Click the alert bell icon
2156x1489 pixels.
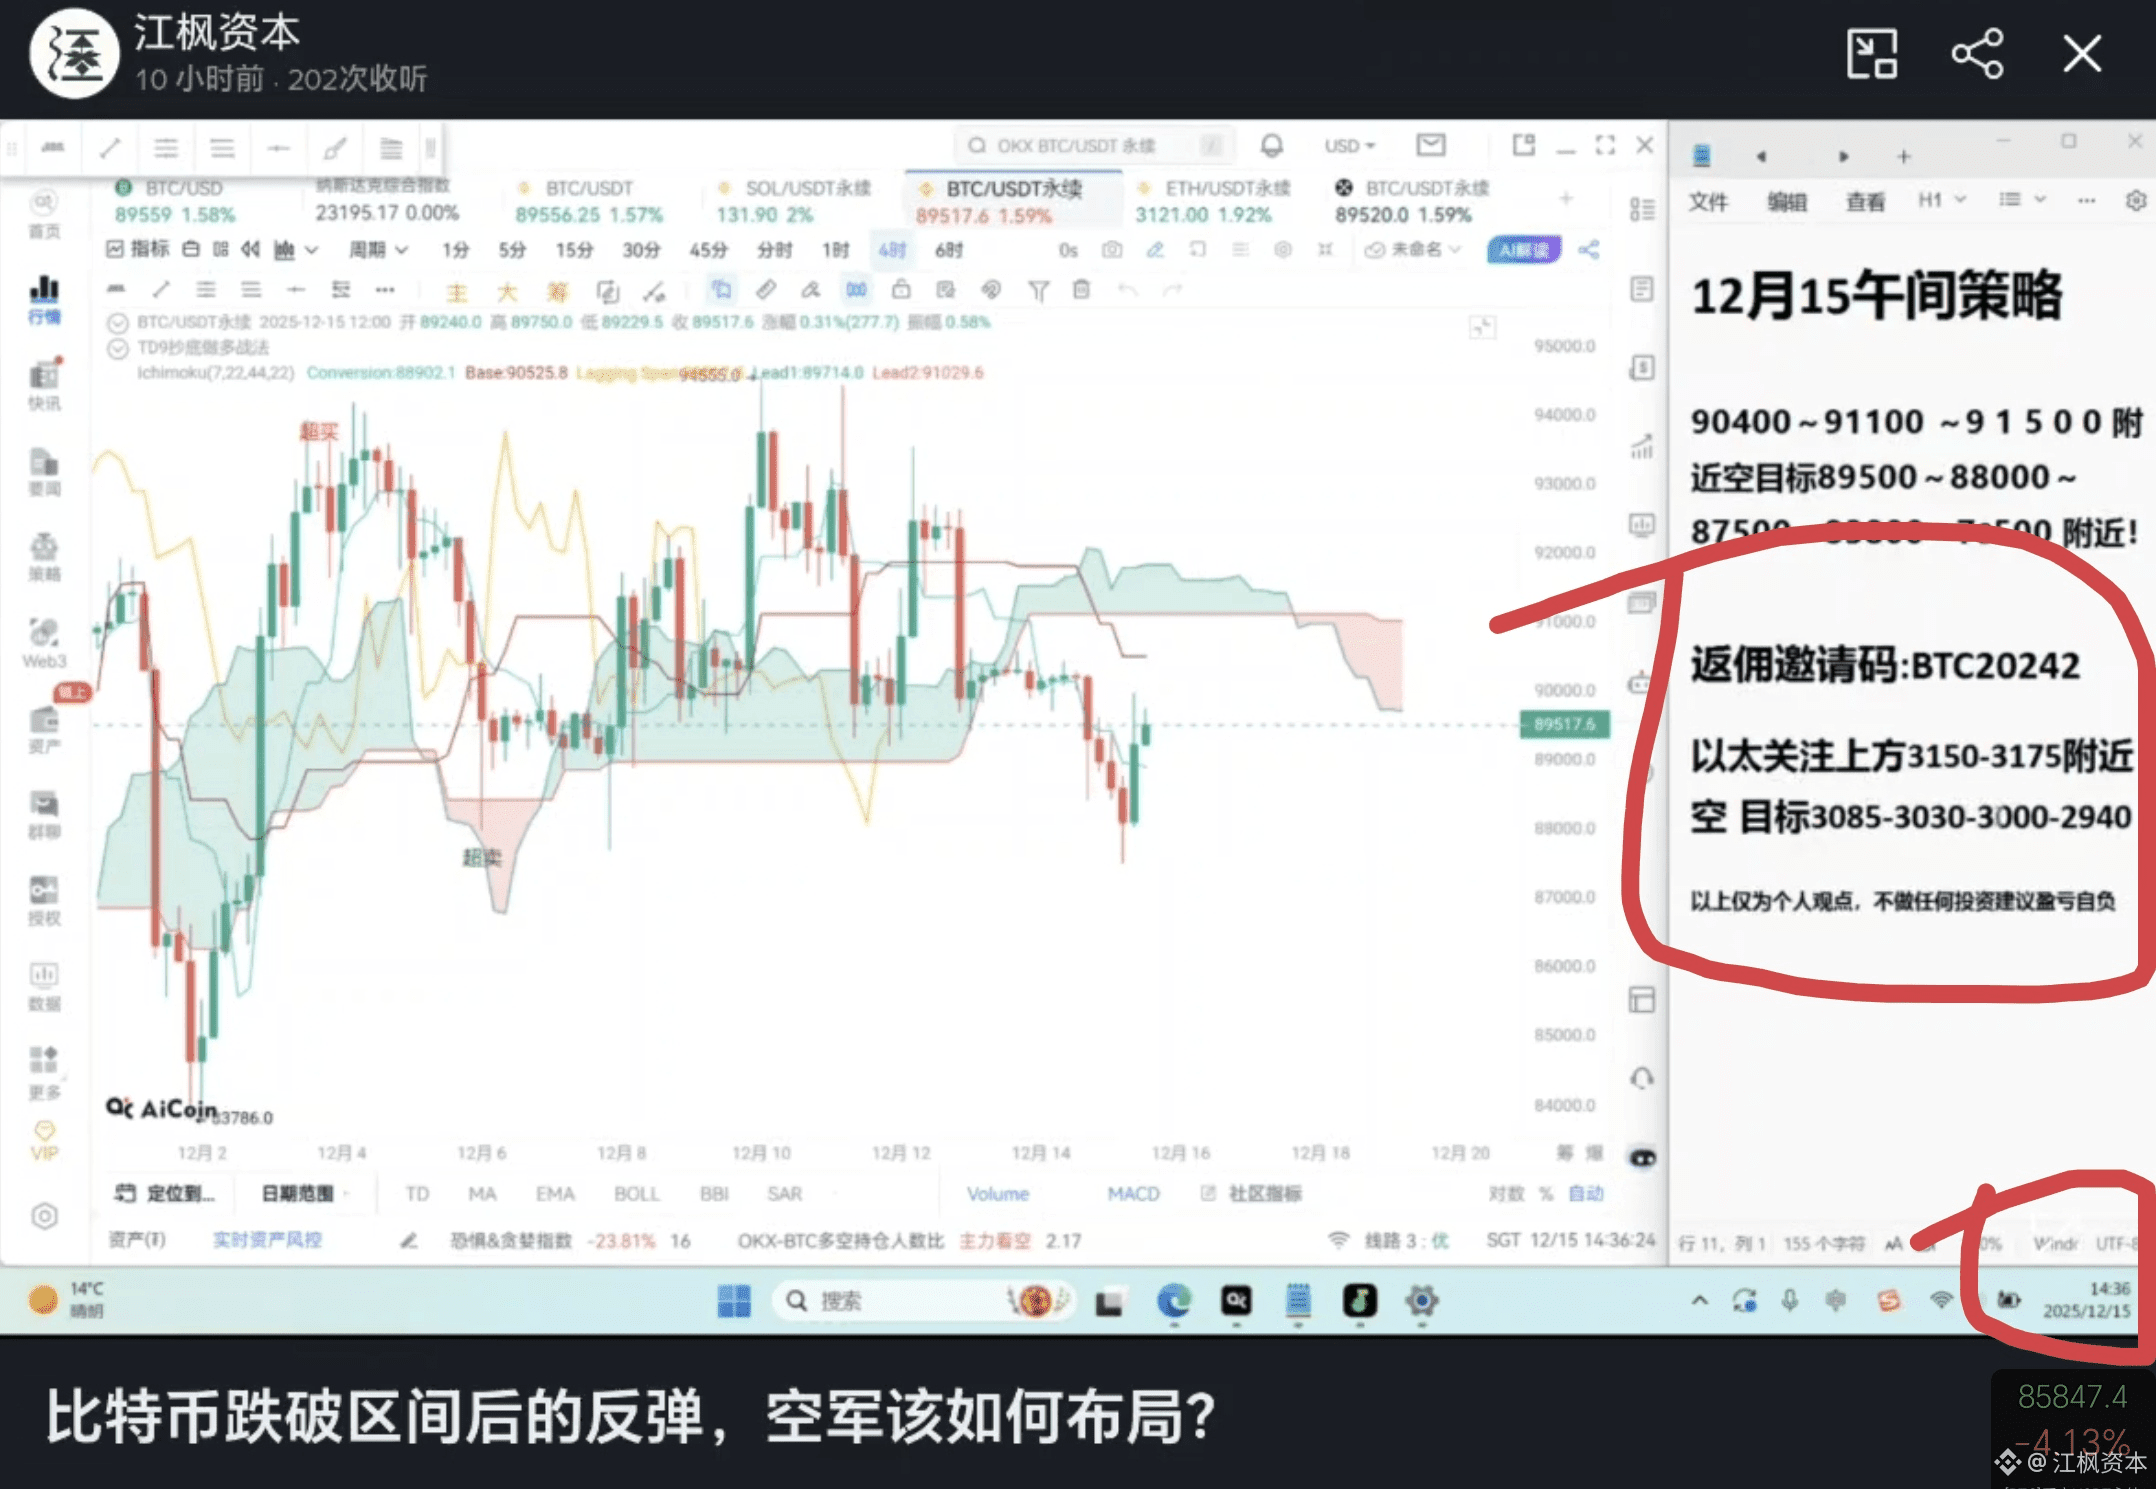(x=1271, y=146)
